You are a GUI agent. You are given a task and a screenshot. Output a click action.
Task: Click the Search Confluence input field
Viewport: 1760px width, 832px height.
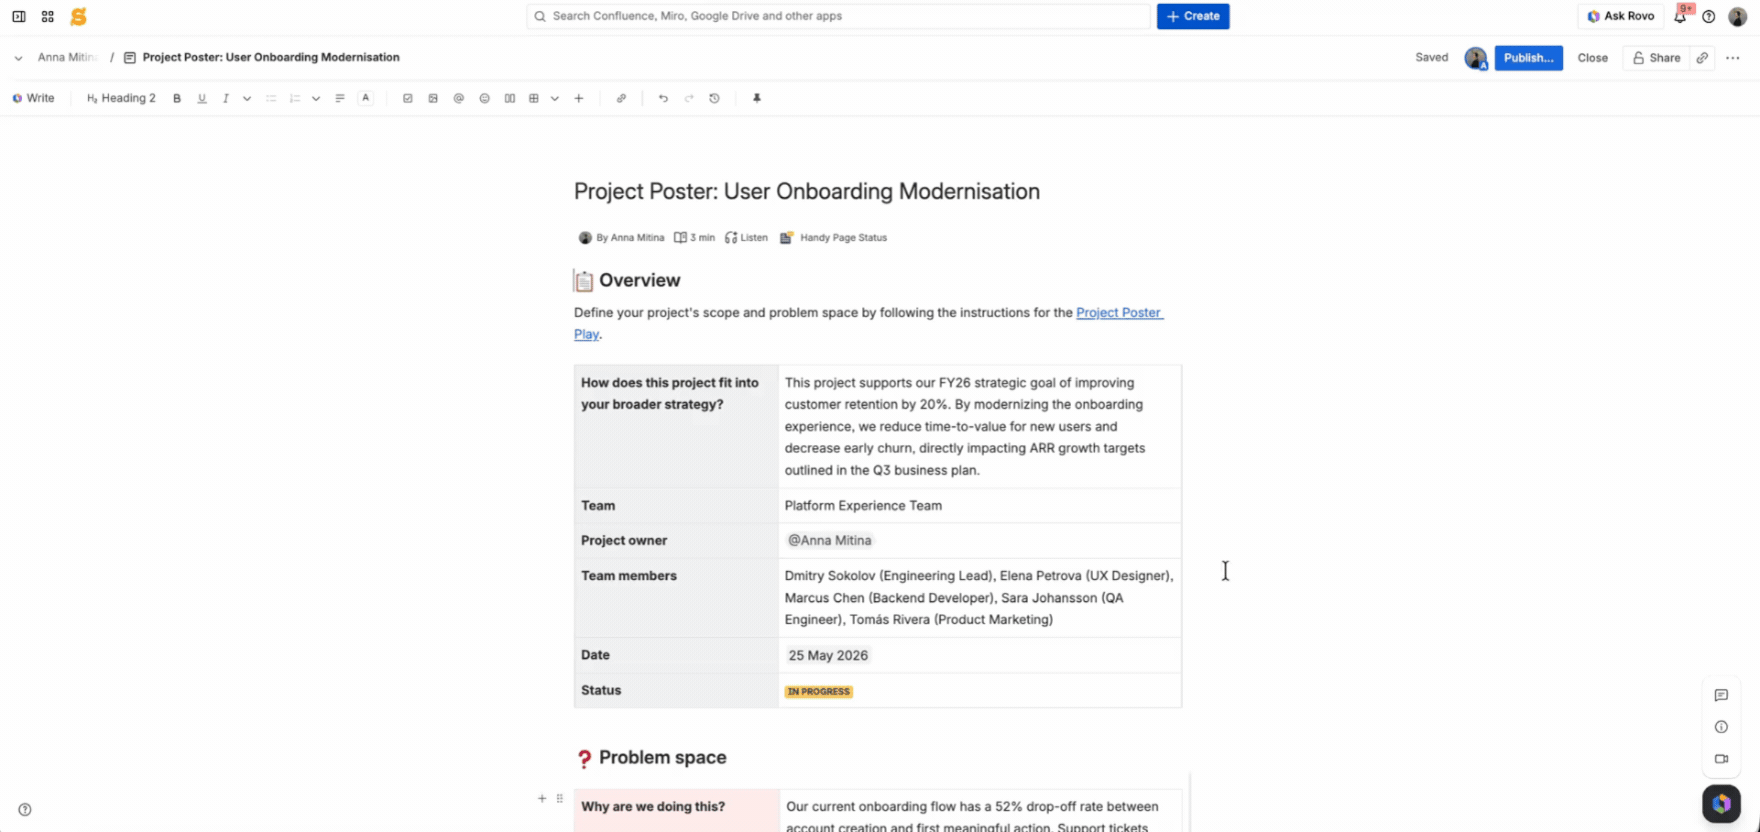pyautogui.click(x=838, y=16)
